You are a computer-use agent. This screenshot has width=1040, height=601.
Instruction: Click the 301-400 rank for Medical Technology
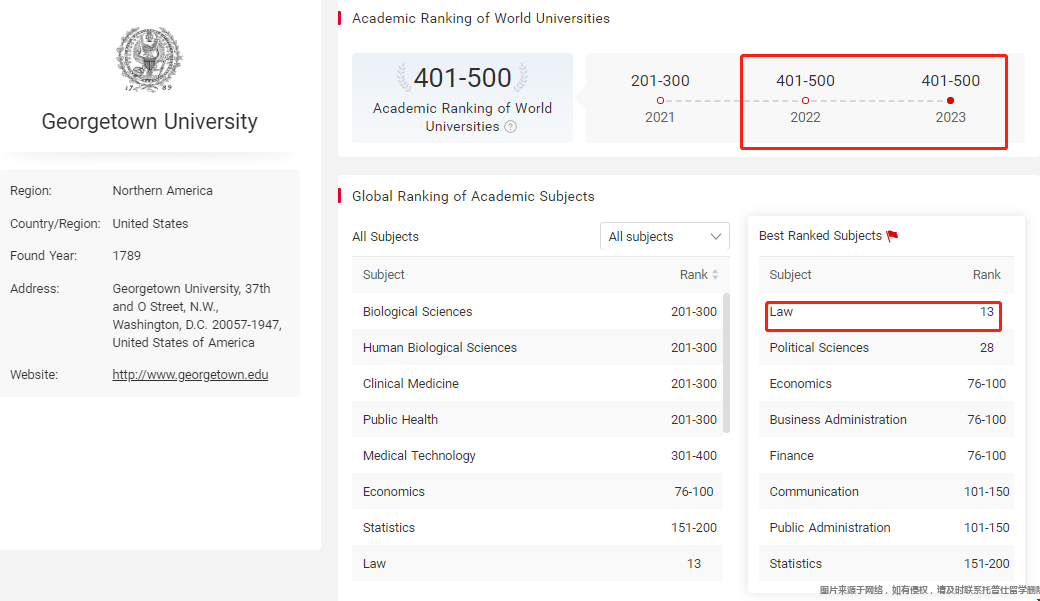(x=694, y=456)
